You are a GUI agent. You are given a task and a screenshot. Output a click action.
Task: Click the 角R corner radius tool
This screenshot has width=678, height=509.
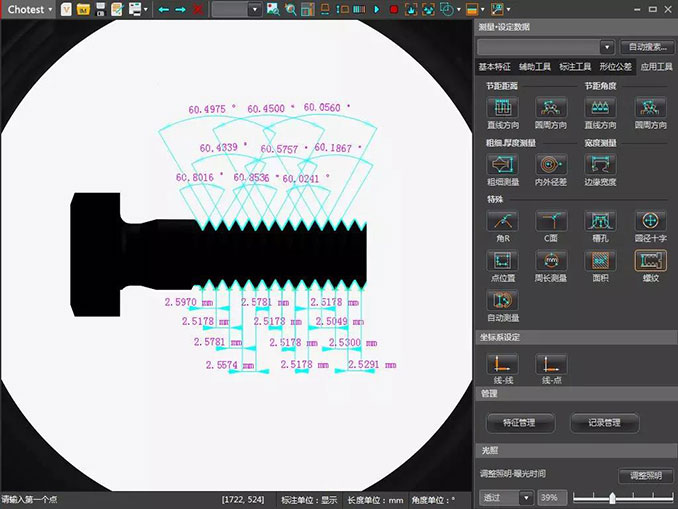pyautogui.click(x=501, y=220)
